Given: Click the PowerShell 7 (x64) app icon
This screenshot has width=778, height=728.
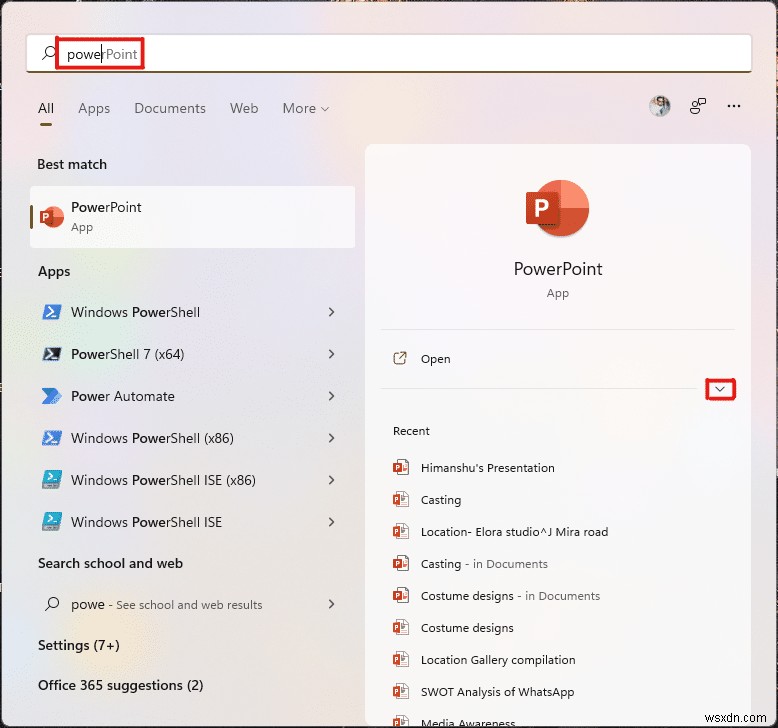Looking at the screenshot, I should [x=52, y=354].
